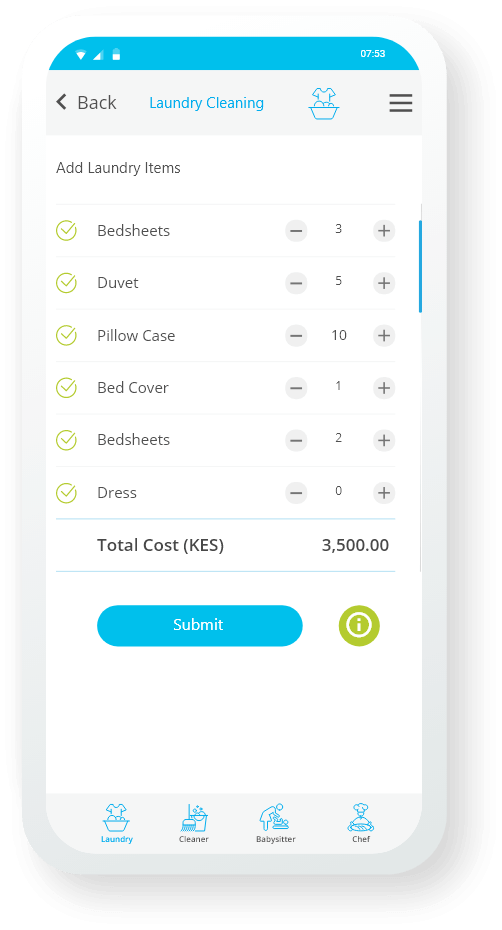Click the green info icon
Viewport: 502px width, 930px height.
(359, 625)
